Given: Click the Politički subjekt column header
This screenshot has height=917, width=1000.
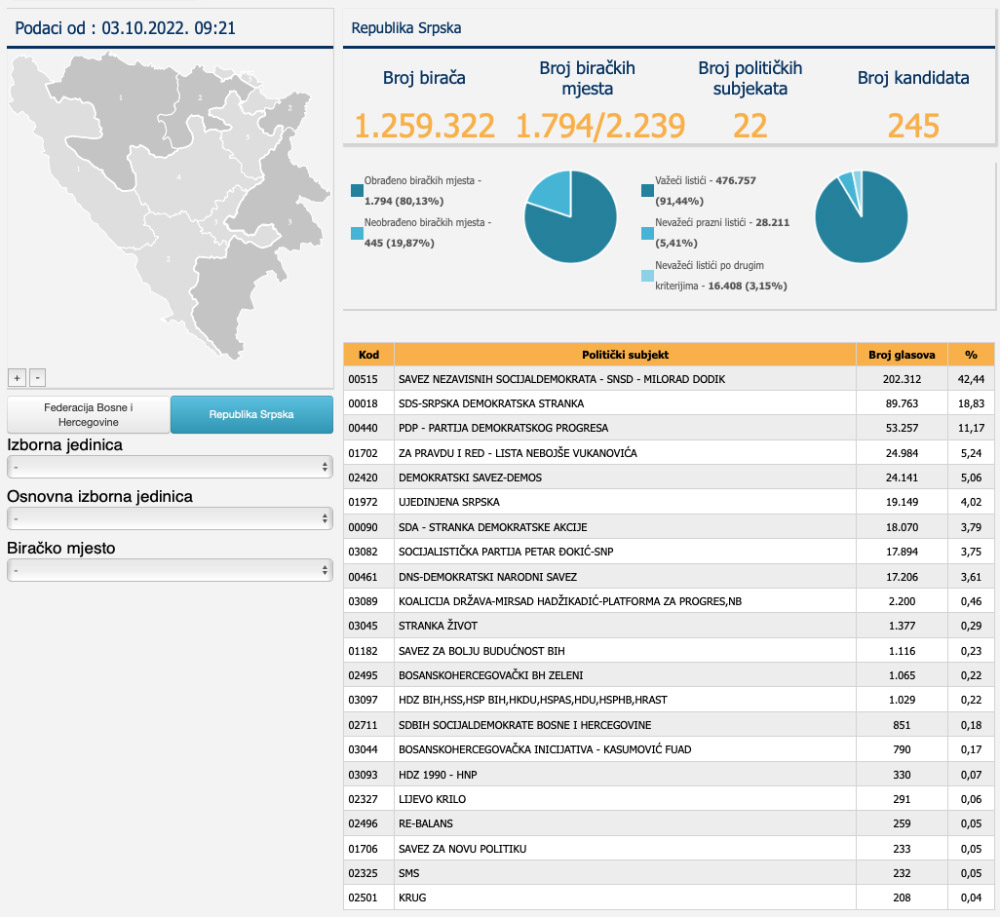Looking at the screenshot, I should 625,354.
